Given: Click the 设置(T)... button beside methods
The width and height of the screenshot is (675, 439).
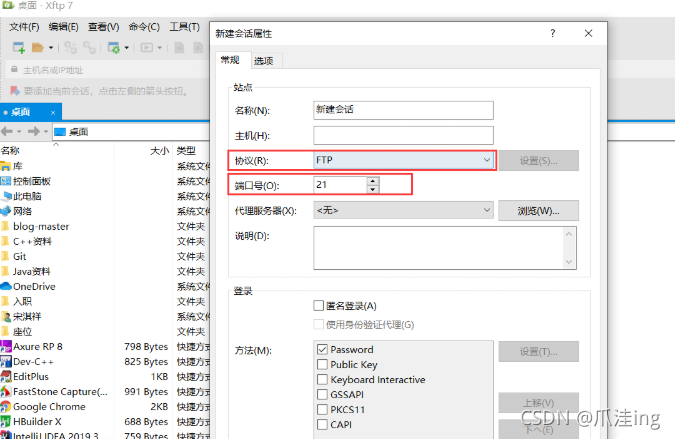Looking at the screenshot, I should [x=538, y=352].
